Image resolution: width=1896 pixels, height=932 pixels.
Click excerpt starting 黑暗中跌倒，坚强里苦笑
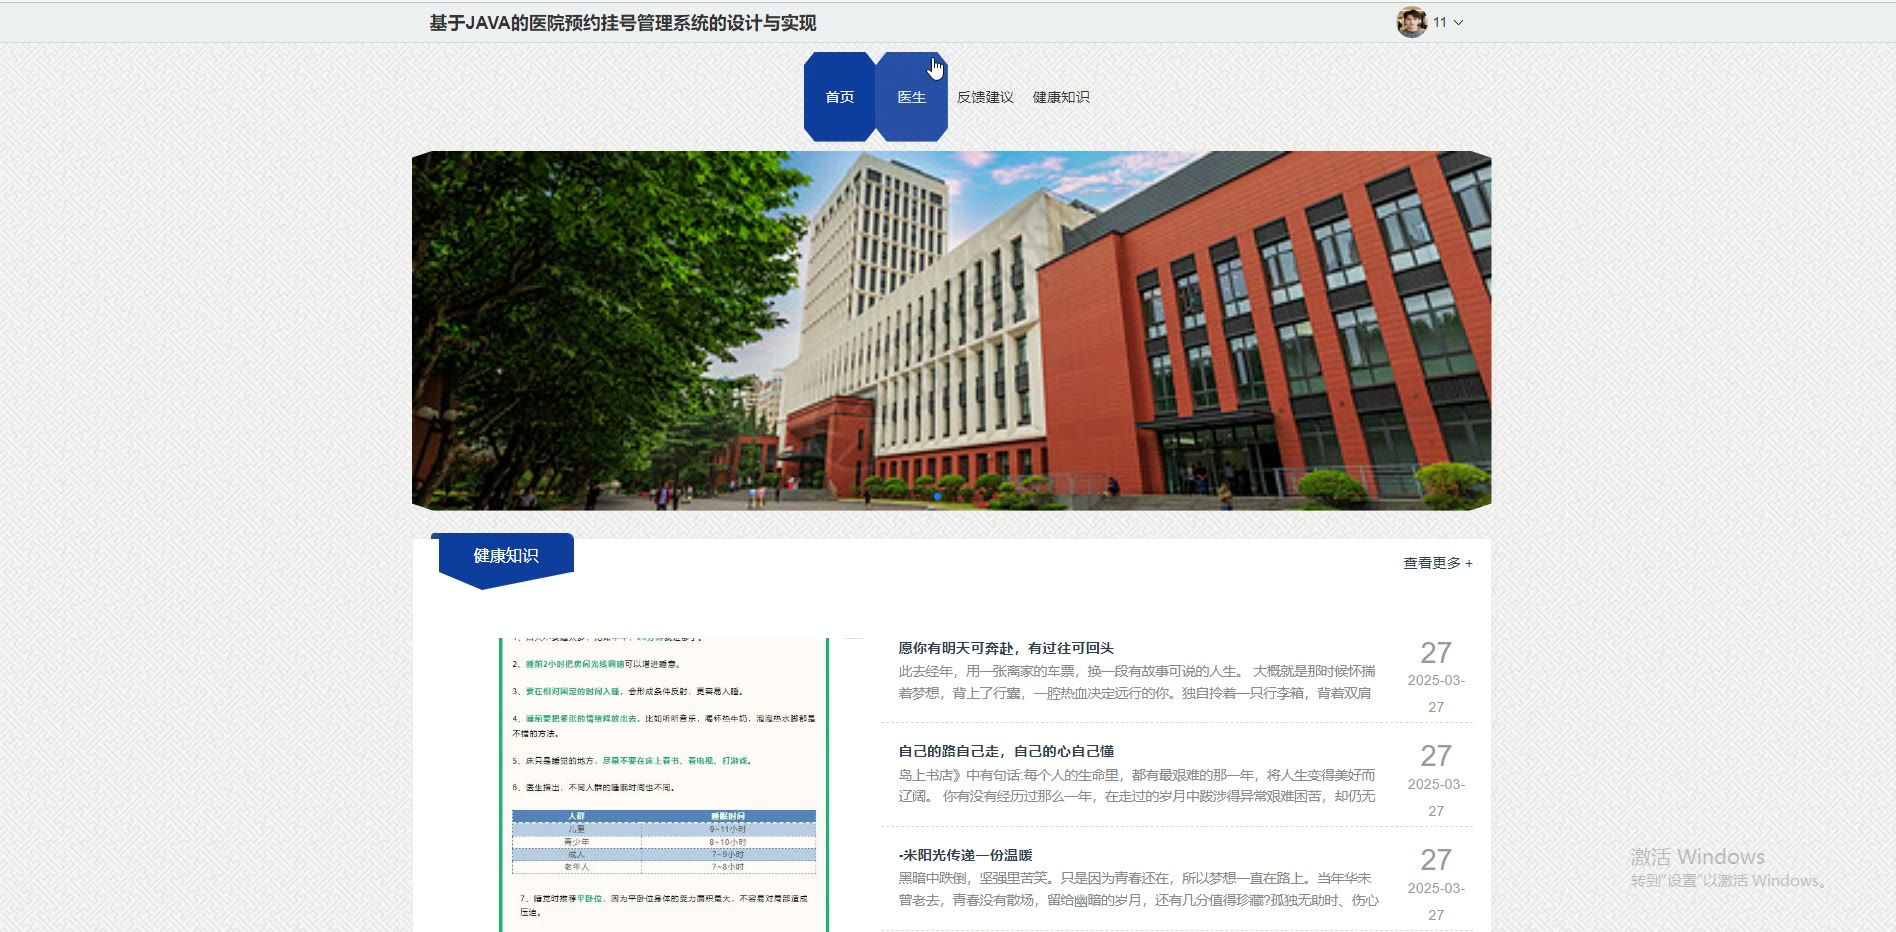point(1138,889)
